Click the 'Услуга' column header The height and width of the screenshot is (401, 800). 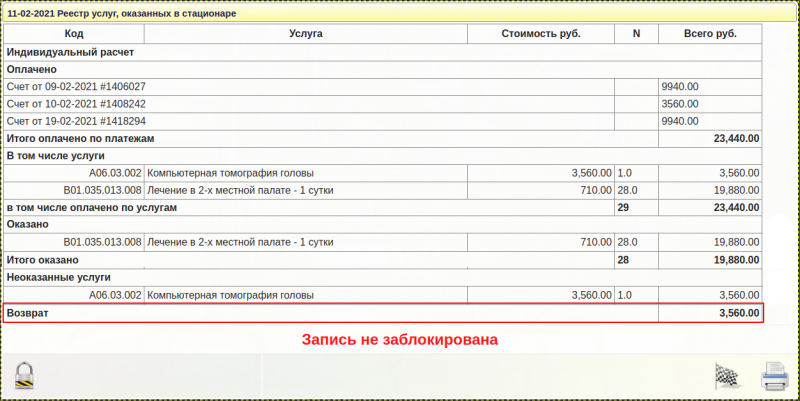click(305, 34)
